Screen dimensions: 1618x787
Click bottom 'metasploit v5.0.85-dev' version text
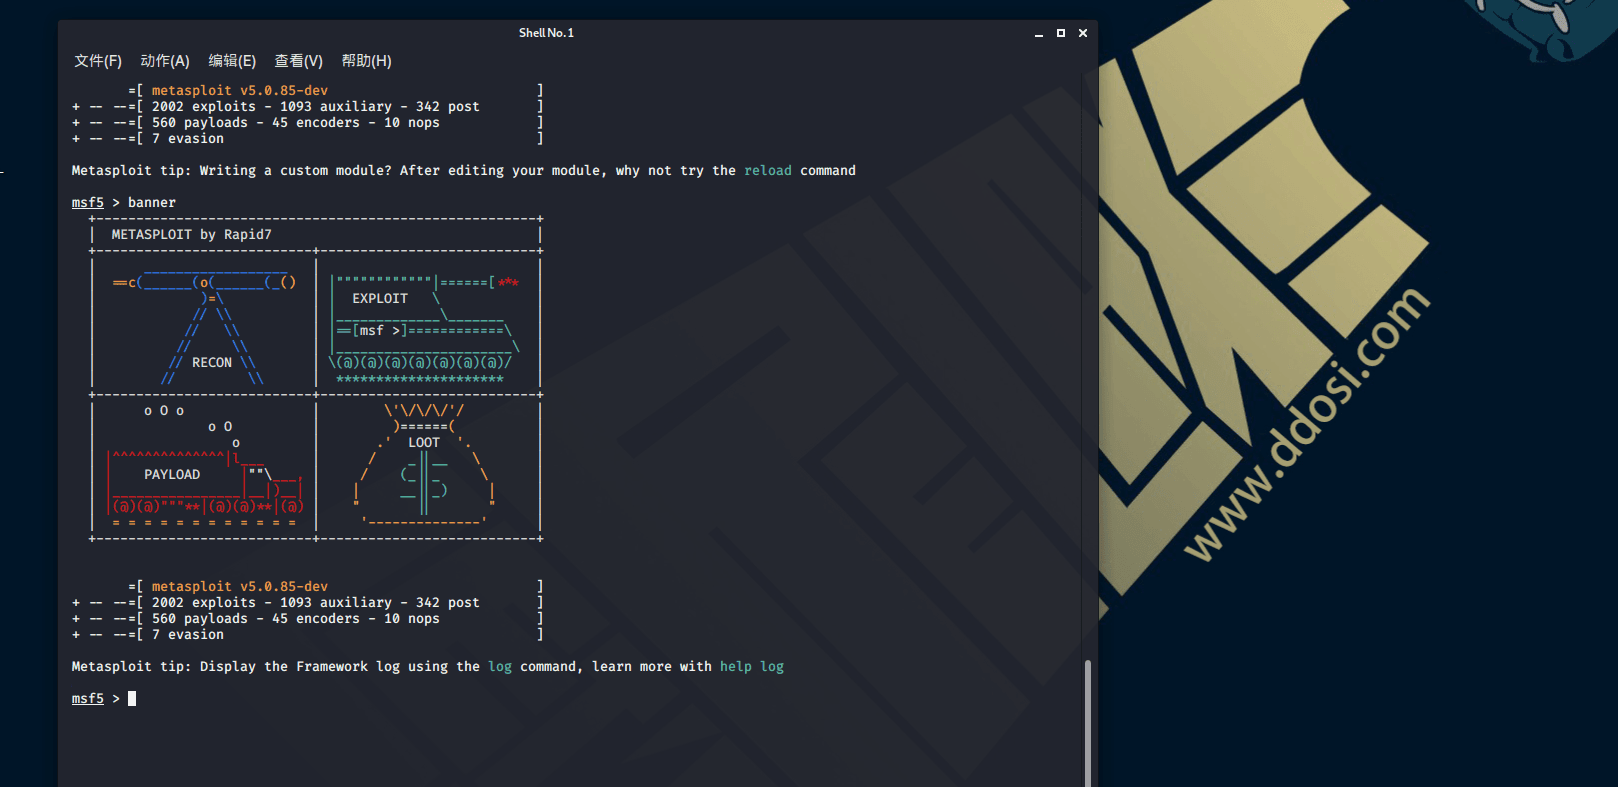[x=240, y=587]
